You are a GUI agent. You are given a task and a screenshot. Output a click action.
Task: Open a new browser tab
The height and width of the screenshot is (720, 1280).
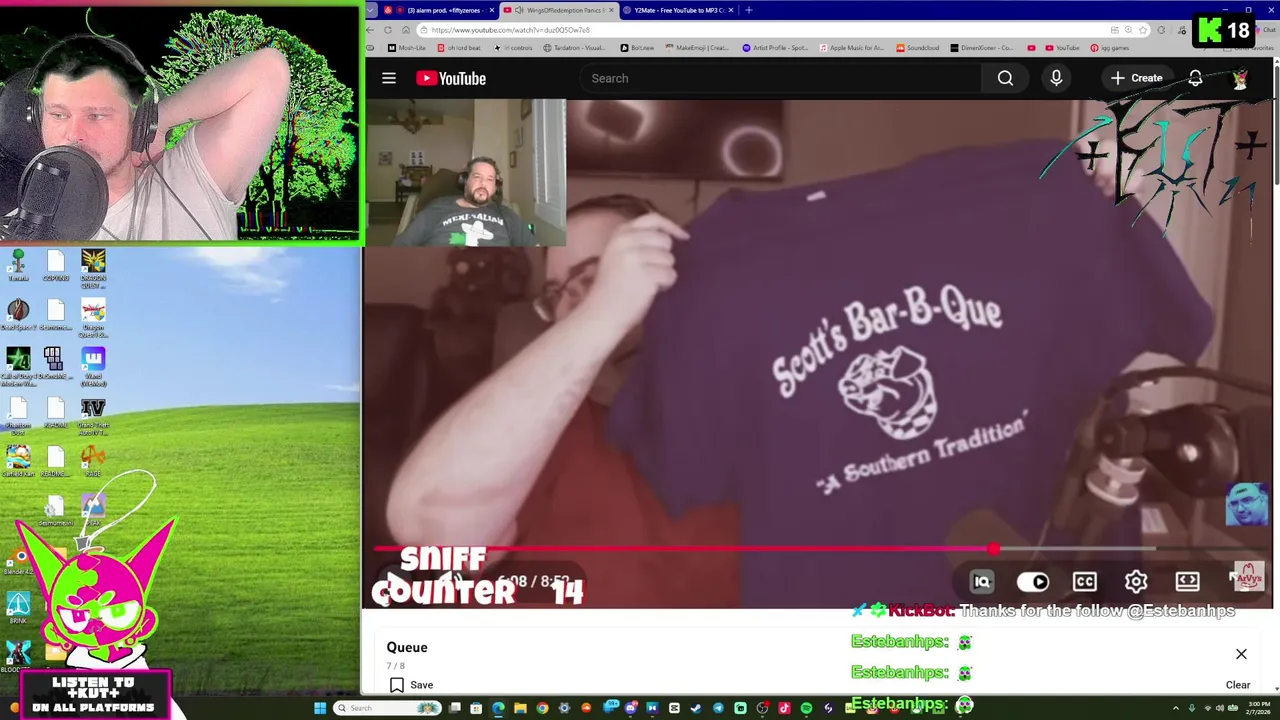click(749, 10)
